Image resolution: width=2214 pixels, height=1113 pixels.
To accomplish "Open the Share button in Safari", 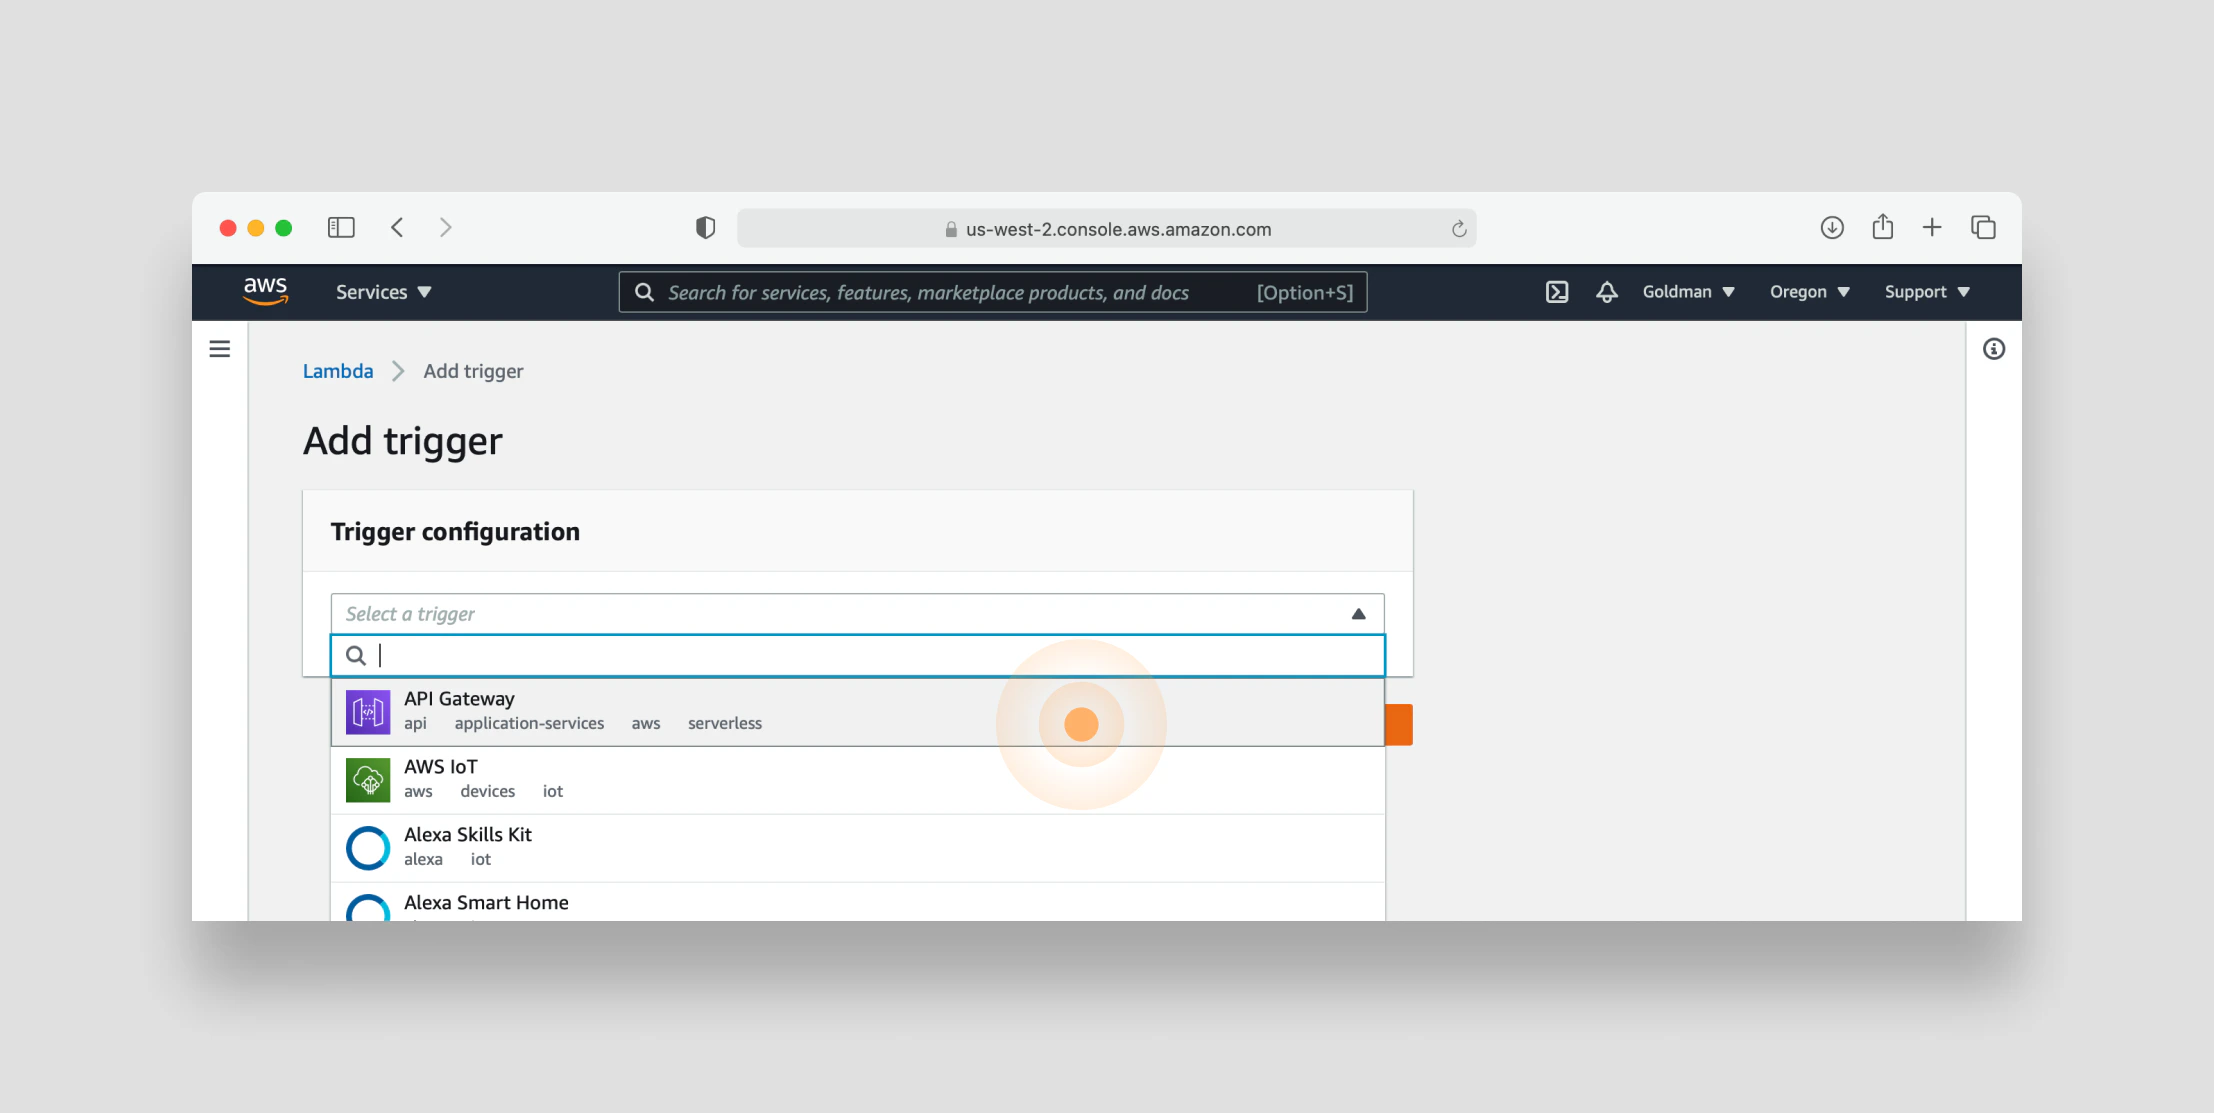I will click(x=1883, y=227).
